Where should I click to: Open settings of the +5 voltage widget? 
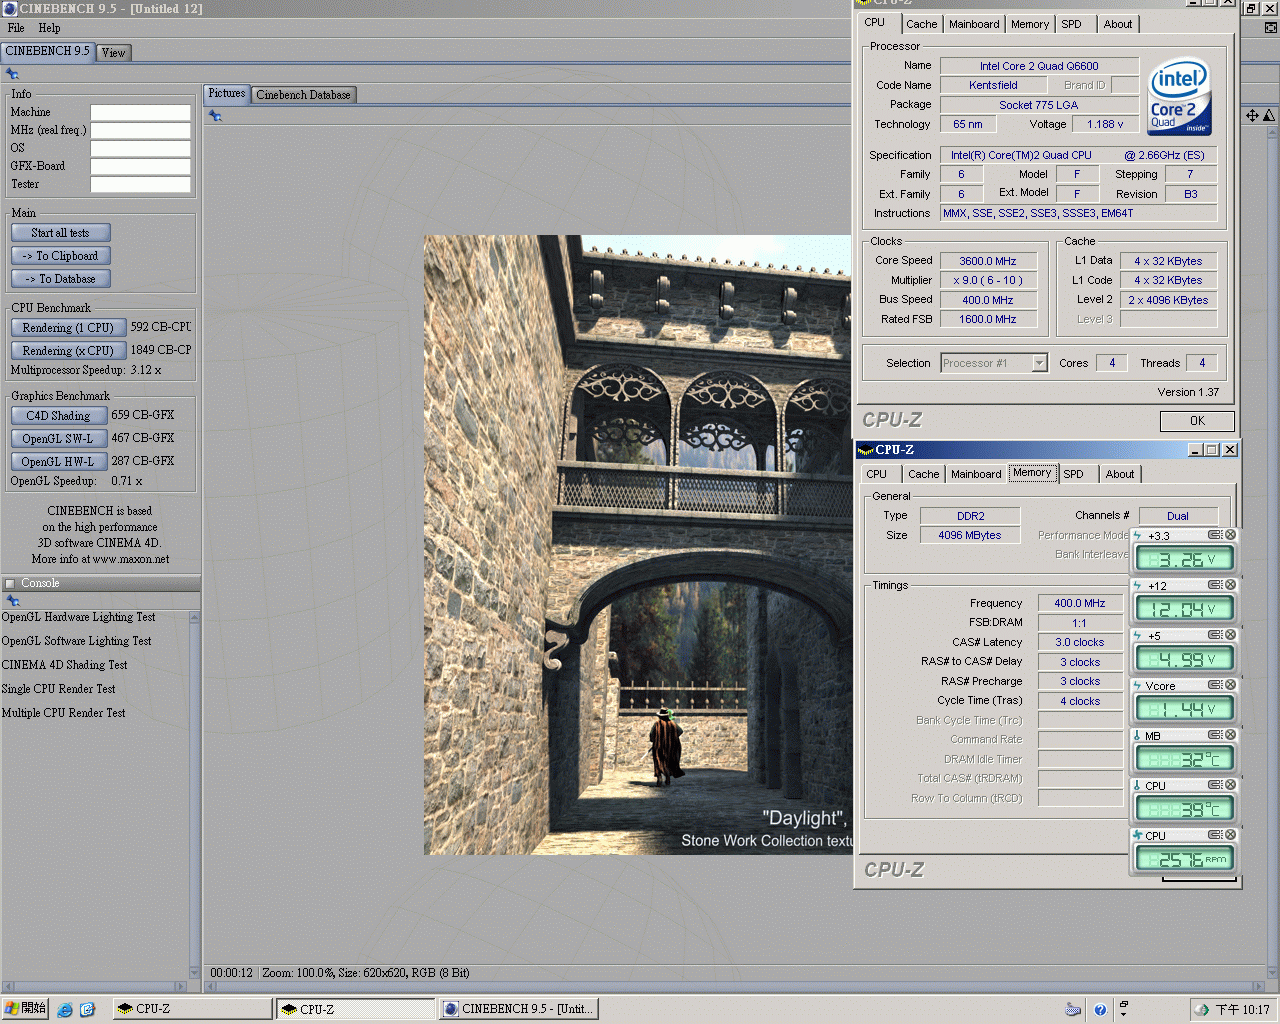[1215, 635]
